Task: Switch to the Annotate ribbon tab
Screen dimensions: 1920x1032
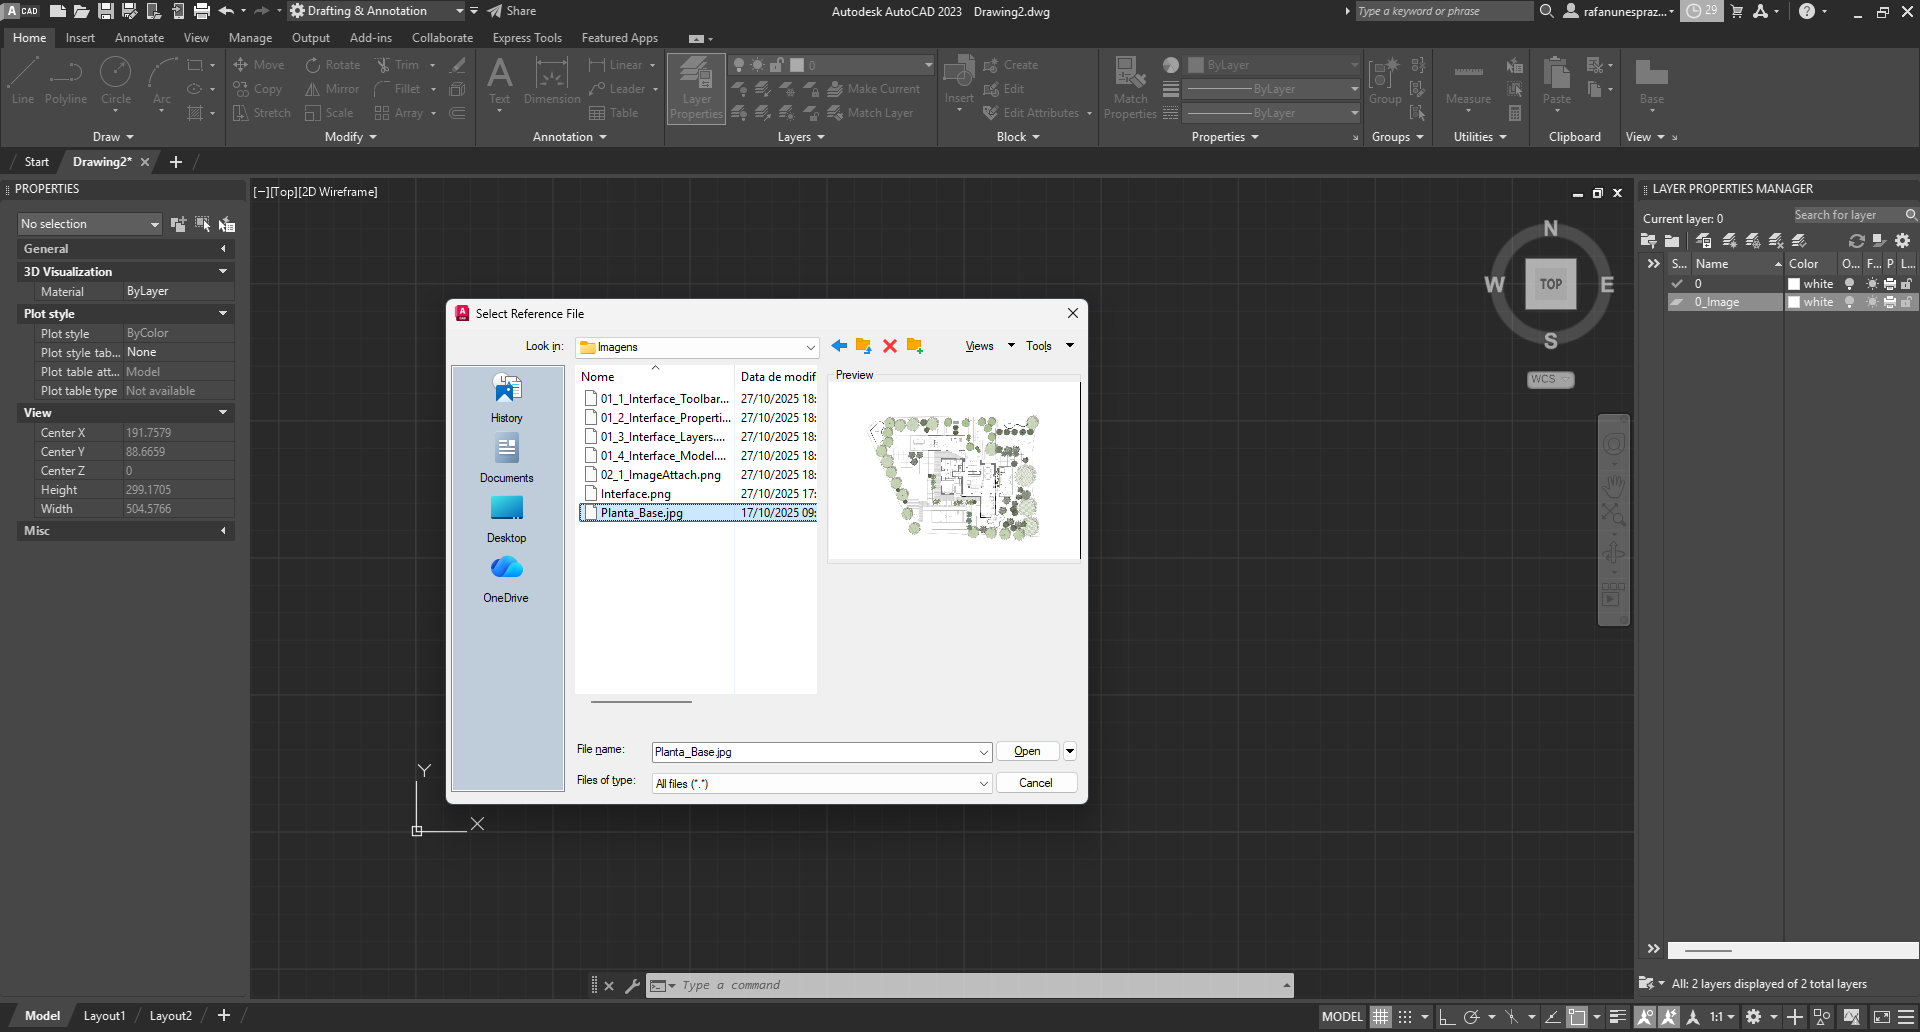Action: 139,38
